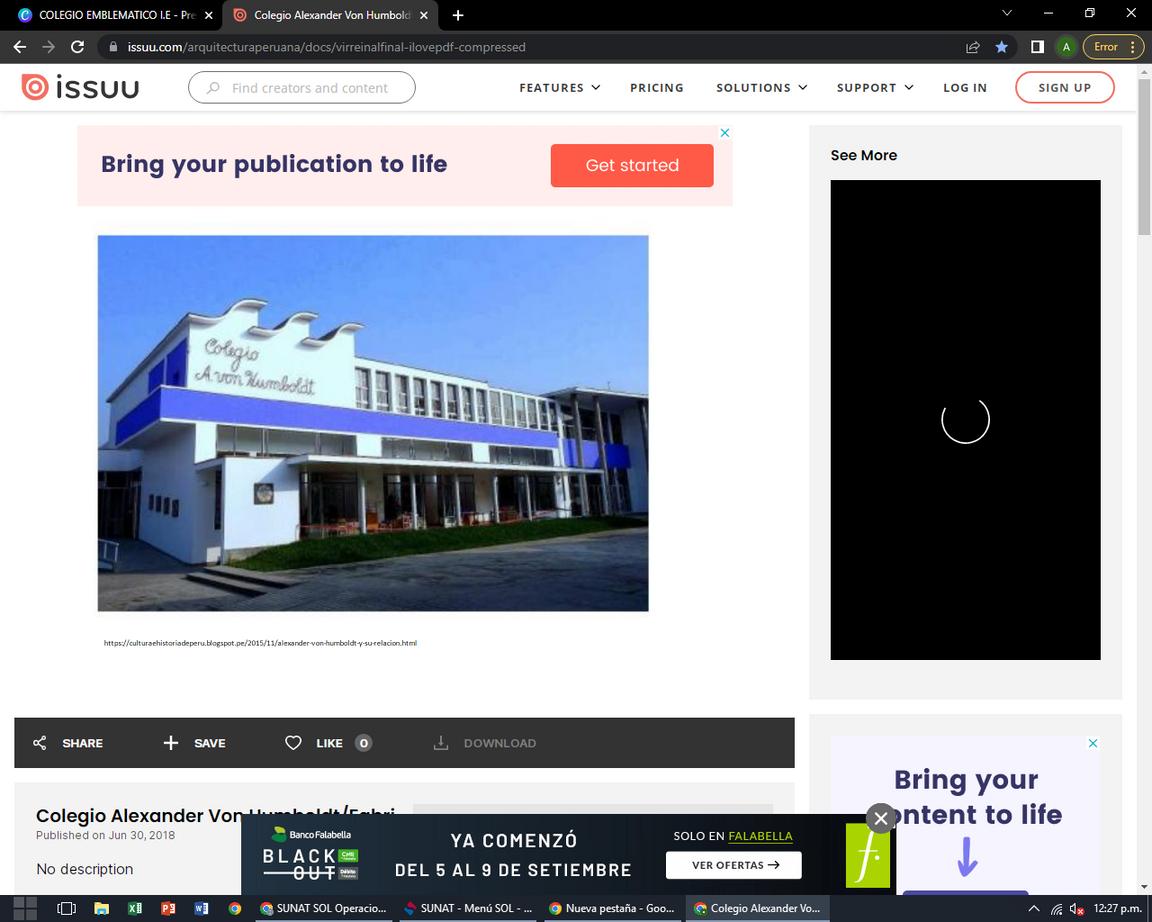Screen dimensions: 1152x922
Task: Expand the SOLUTIONS menu
Action: [x=762, y=87]
